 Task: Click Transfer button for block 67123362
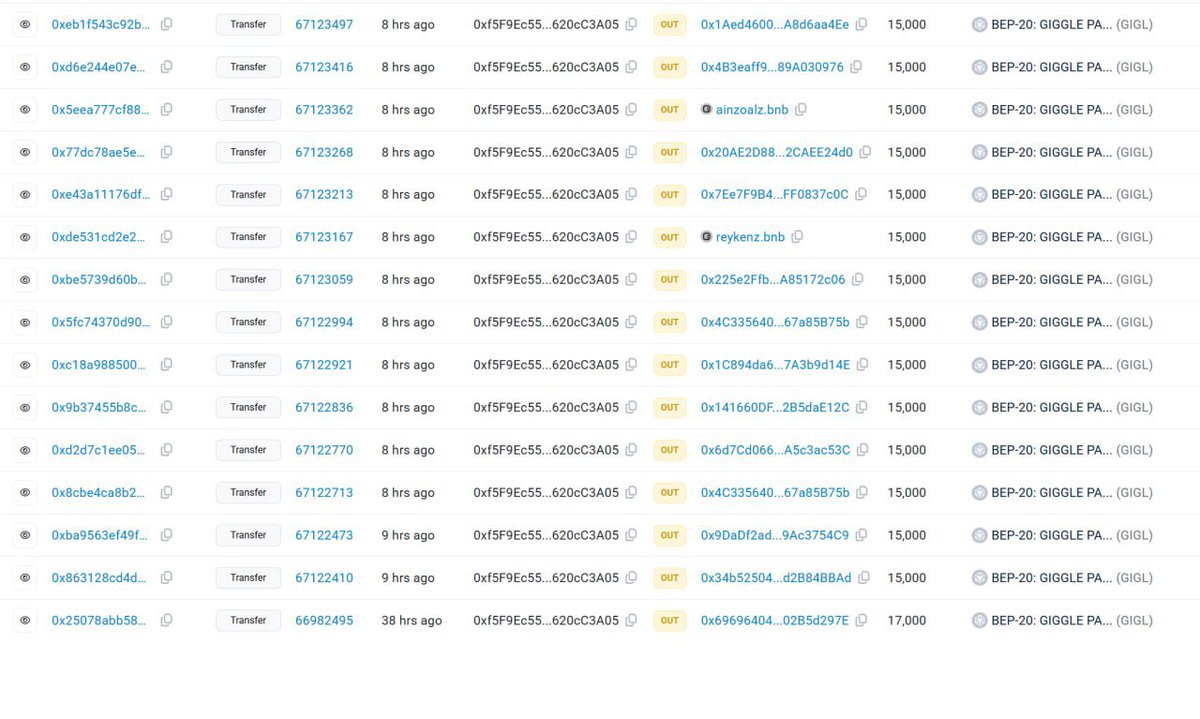click(x=248, y=109)
